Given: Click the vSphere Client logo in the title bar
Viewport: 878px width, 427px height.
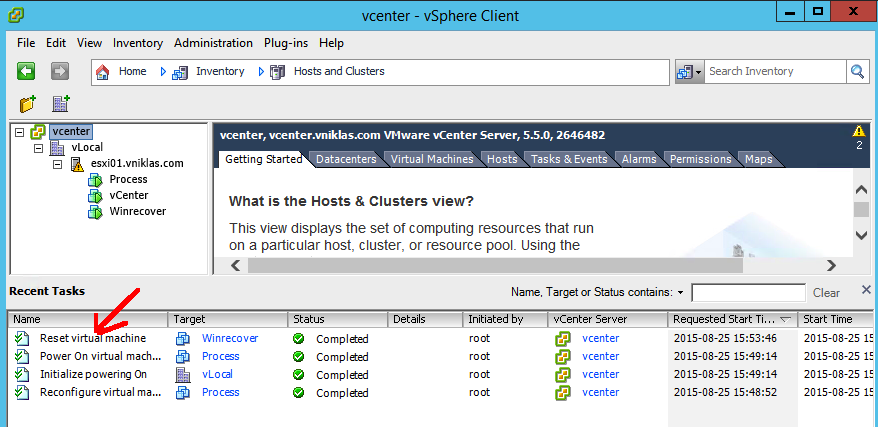Looking at the screenshot, I should pyautogui.click(x=15, y=14).
